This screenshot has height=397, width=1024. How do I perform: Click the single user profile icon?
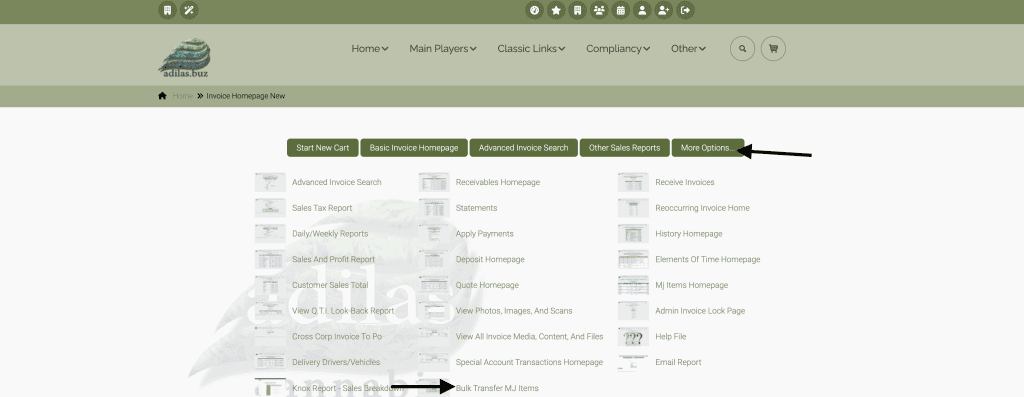pos(642,10)
